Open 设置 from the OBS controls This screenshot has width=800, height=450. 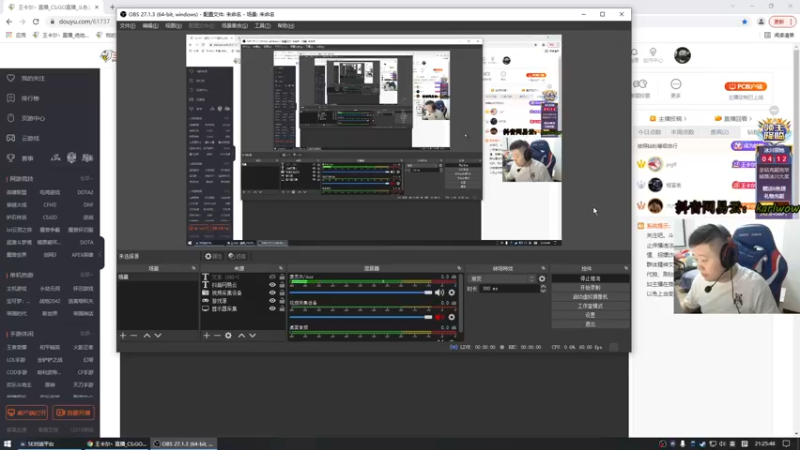590,315
